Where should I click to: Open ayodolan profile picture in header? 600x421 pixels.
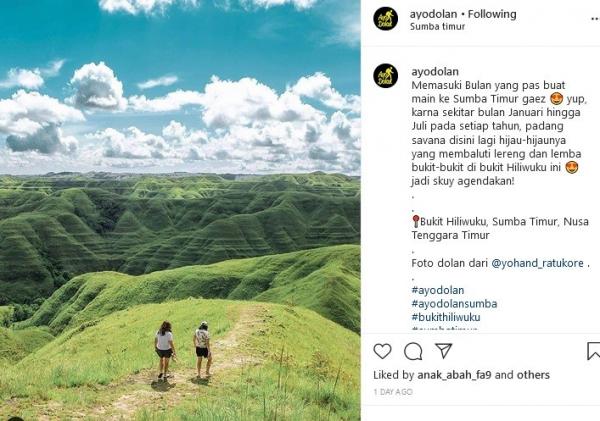click(x=385, y=18)
